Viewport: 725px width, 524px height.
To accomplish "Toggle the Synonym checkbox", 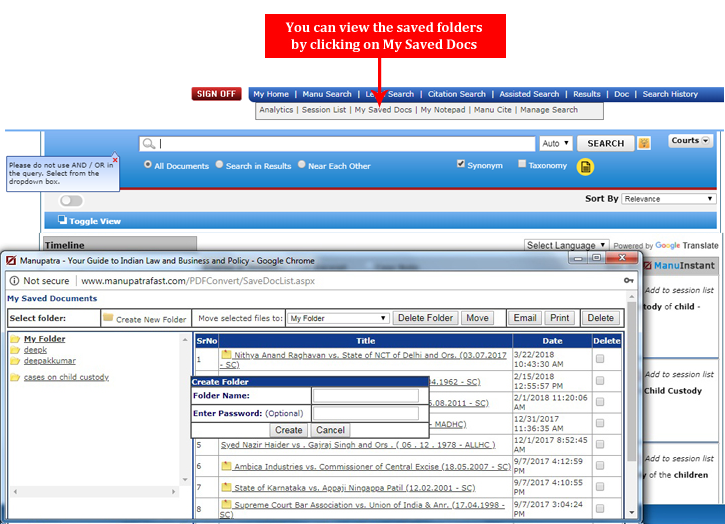I will [x=461, y=164].
